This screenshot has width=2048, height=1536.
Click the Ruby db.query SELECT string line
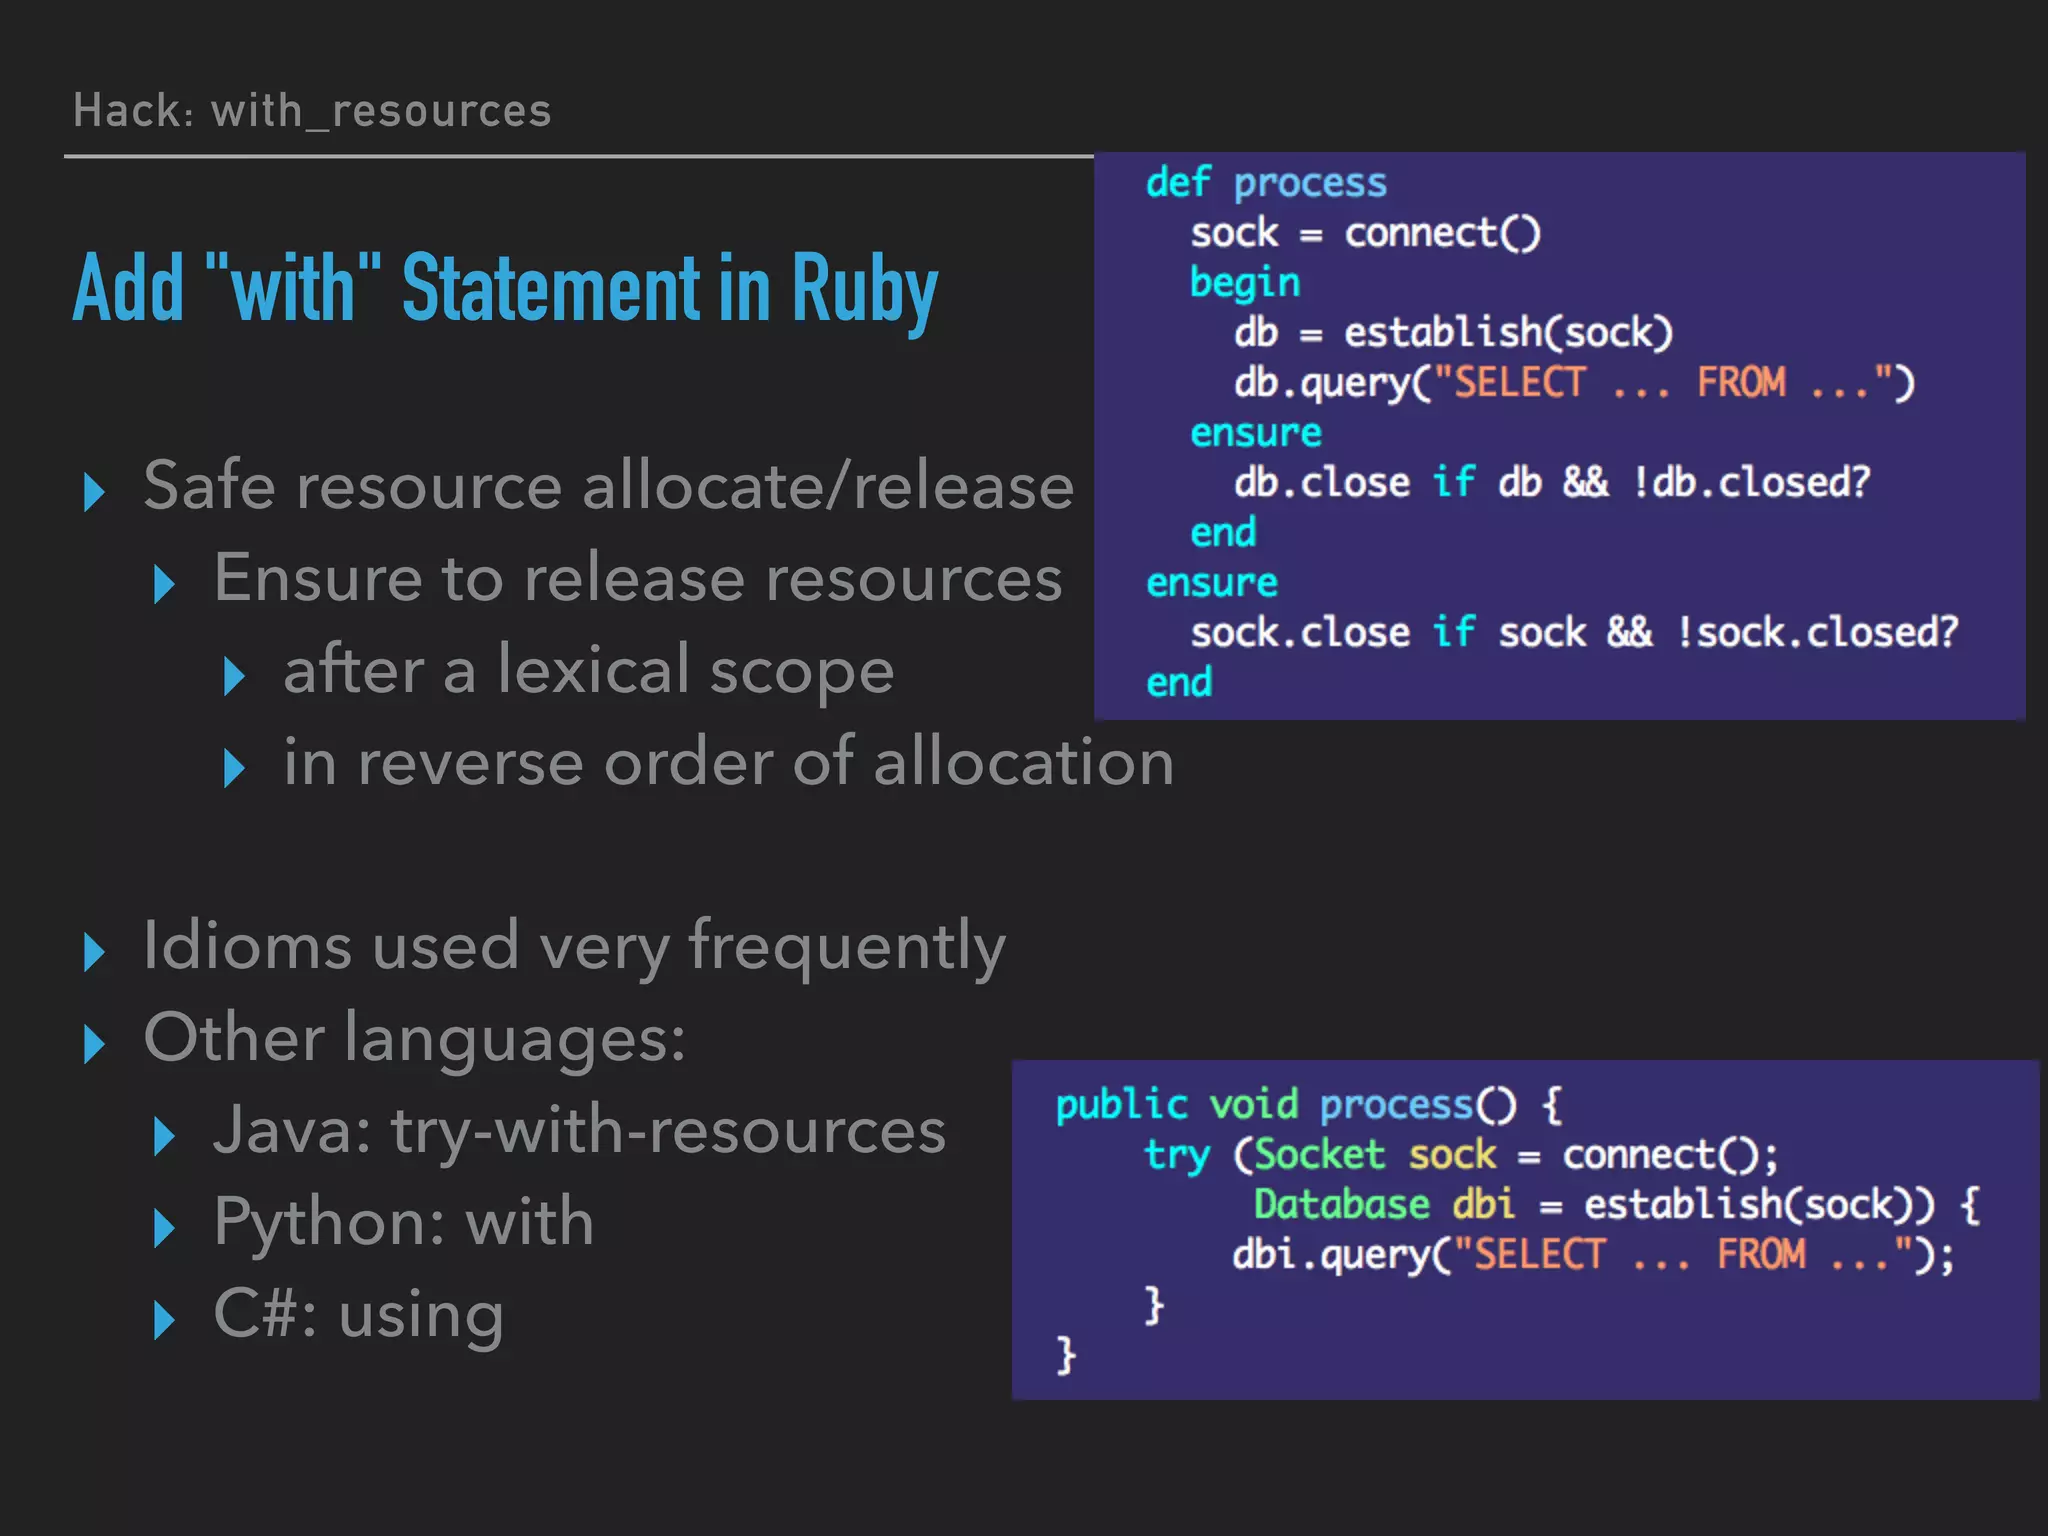1573,382
